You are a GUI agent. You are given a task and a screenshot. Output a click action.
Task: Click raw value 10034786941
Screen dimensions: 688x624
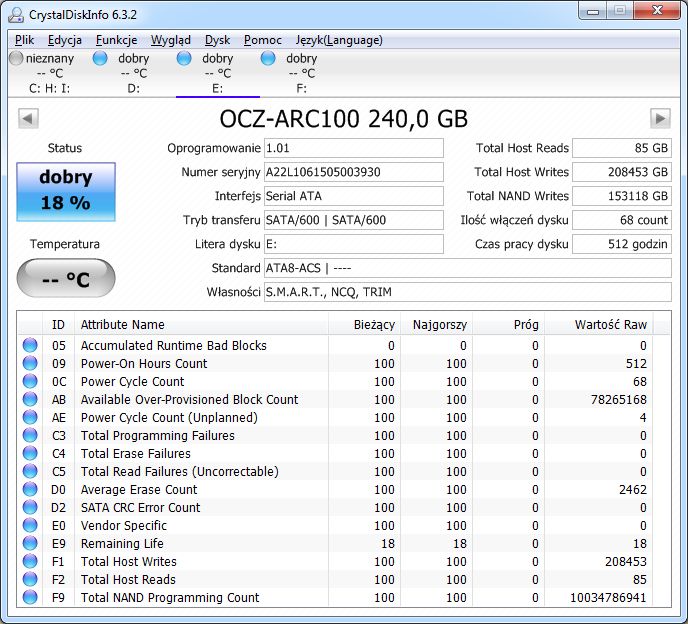[608, 597]
